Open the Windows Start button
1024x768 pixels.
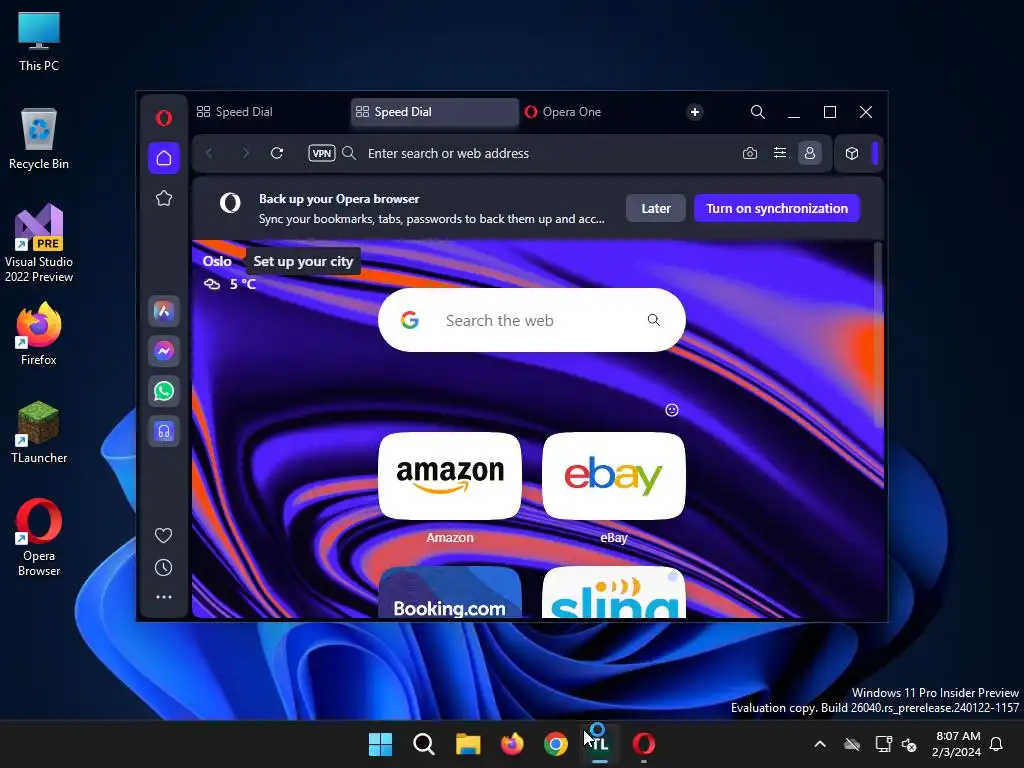click(381, 744)
